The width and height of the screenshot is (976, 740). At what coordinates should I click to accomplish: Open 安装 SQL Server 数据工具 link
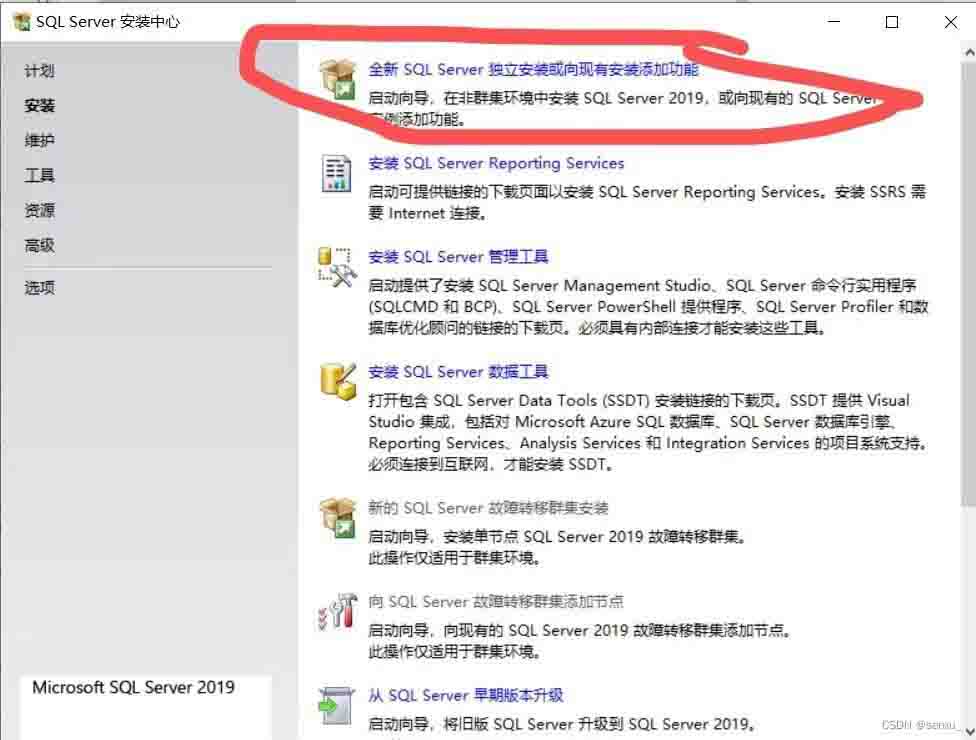click(458, 372)
